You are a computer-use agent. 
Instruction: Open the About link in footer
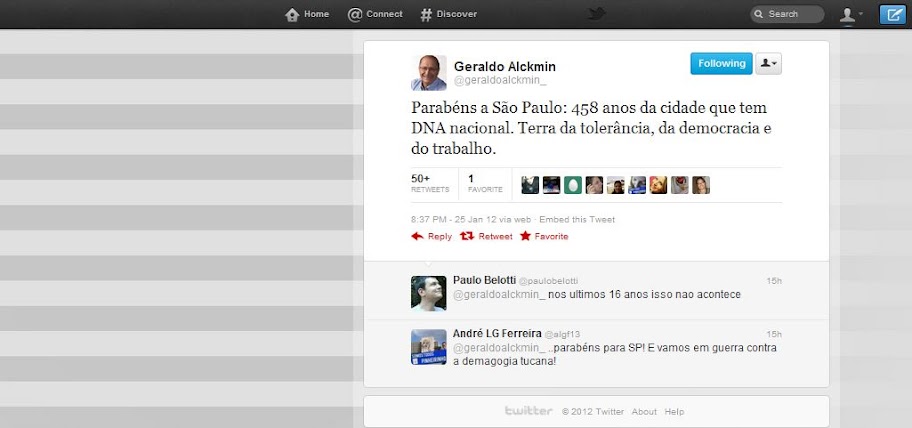(x=644, y=411)
